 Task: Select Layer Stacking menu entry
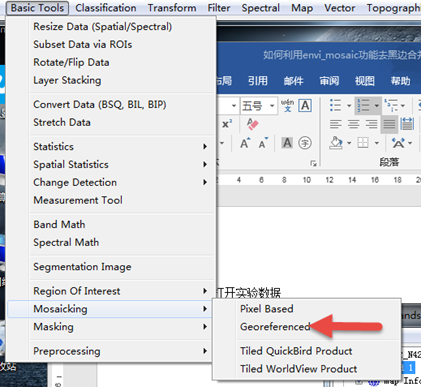coord(67,80)
